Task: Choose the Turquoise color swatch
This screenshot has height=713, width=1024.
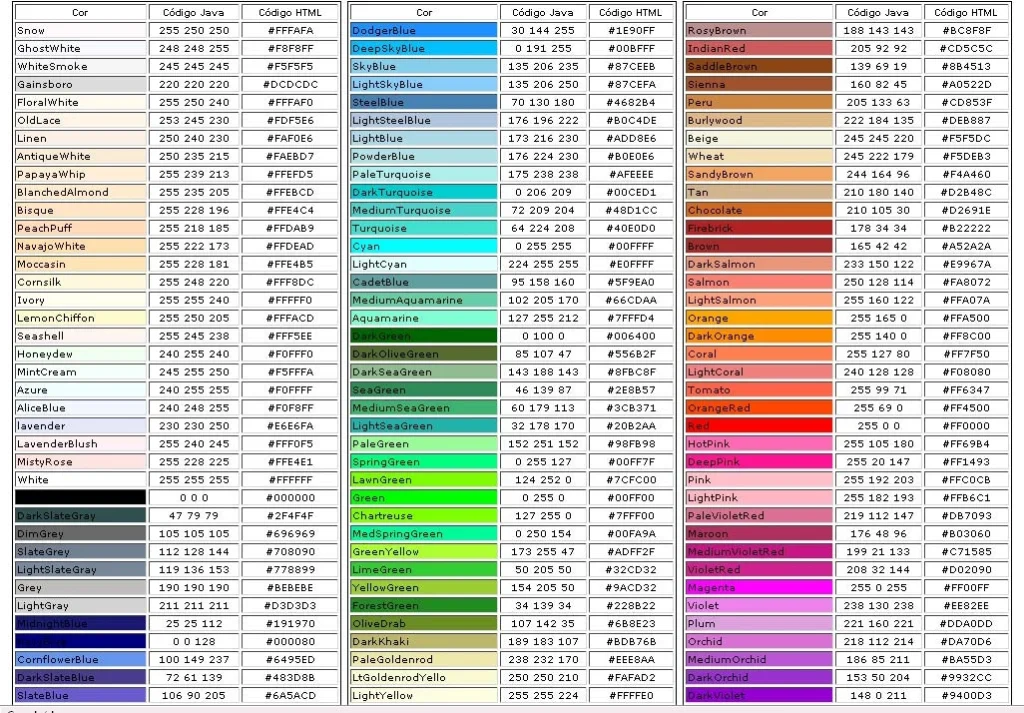Action: coord(423,229)
